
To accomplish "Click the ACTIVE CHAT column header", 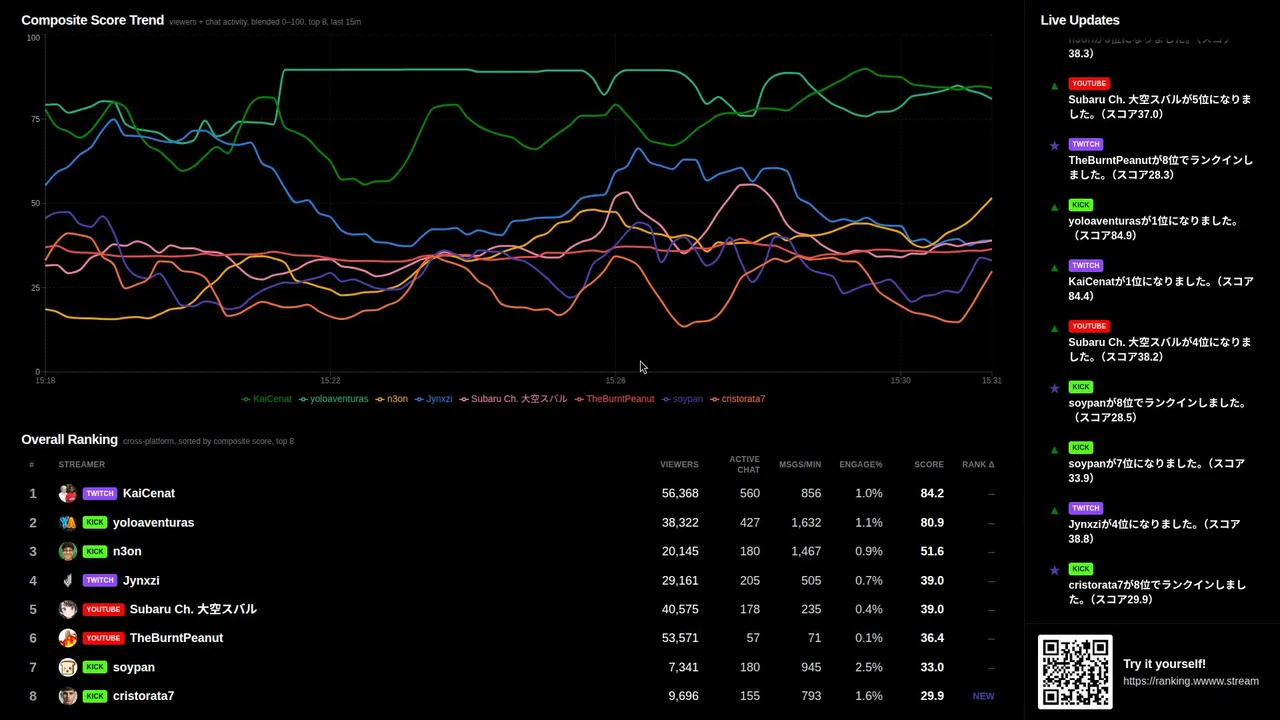I will click(x=744, y=464).
